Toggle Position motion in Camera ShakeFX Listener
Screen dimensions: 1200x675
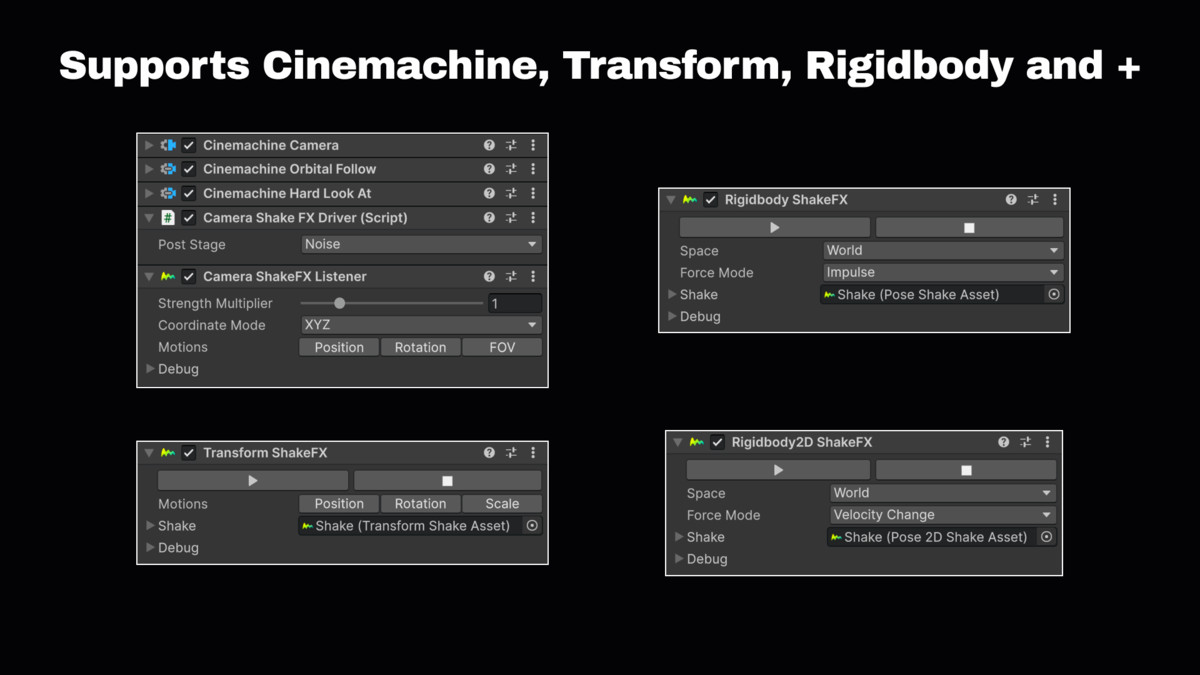click(x=339, y=347)
